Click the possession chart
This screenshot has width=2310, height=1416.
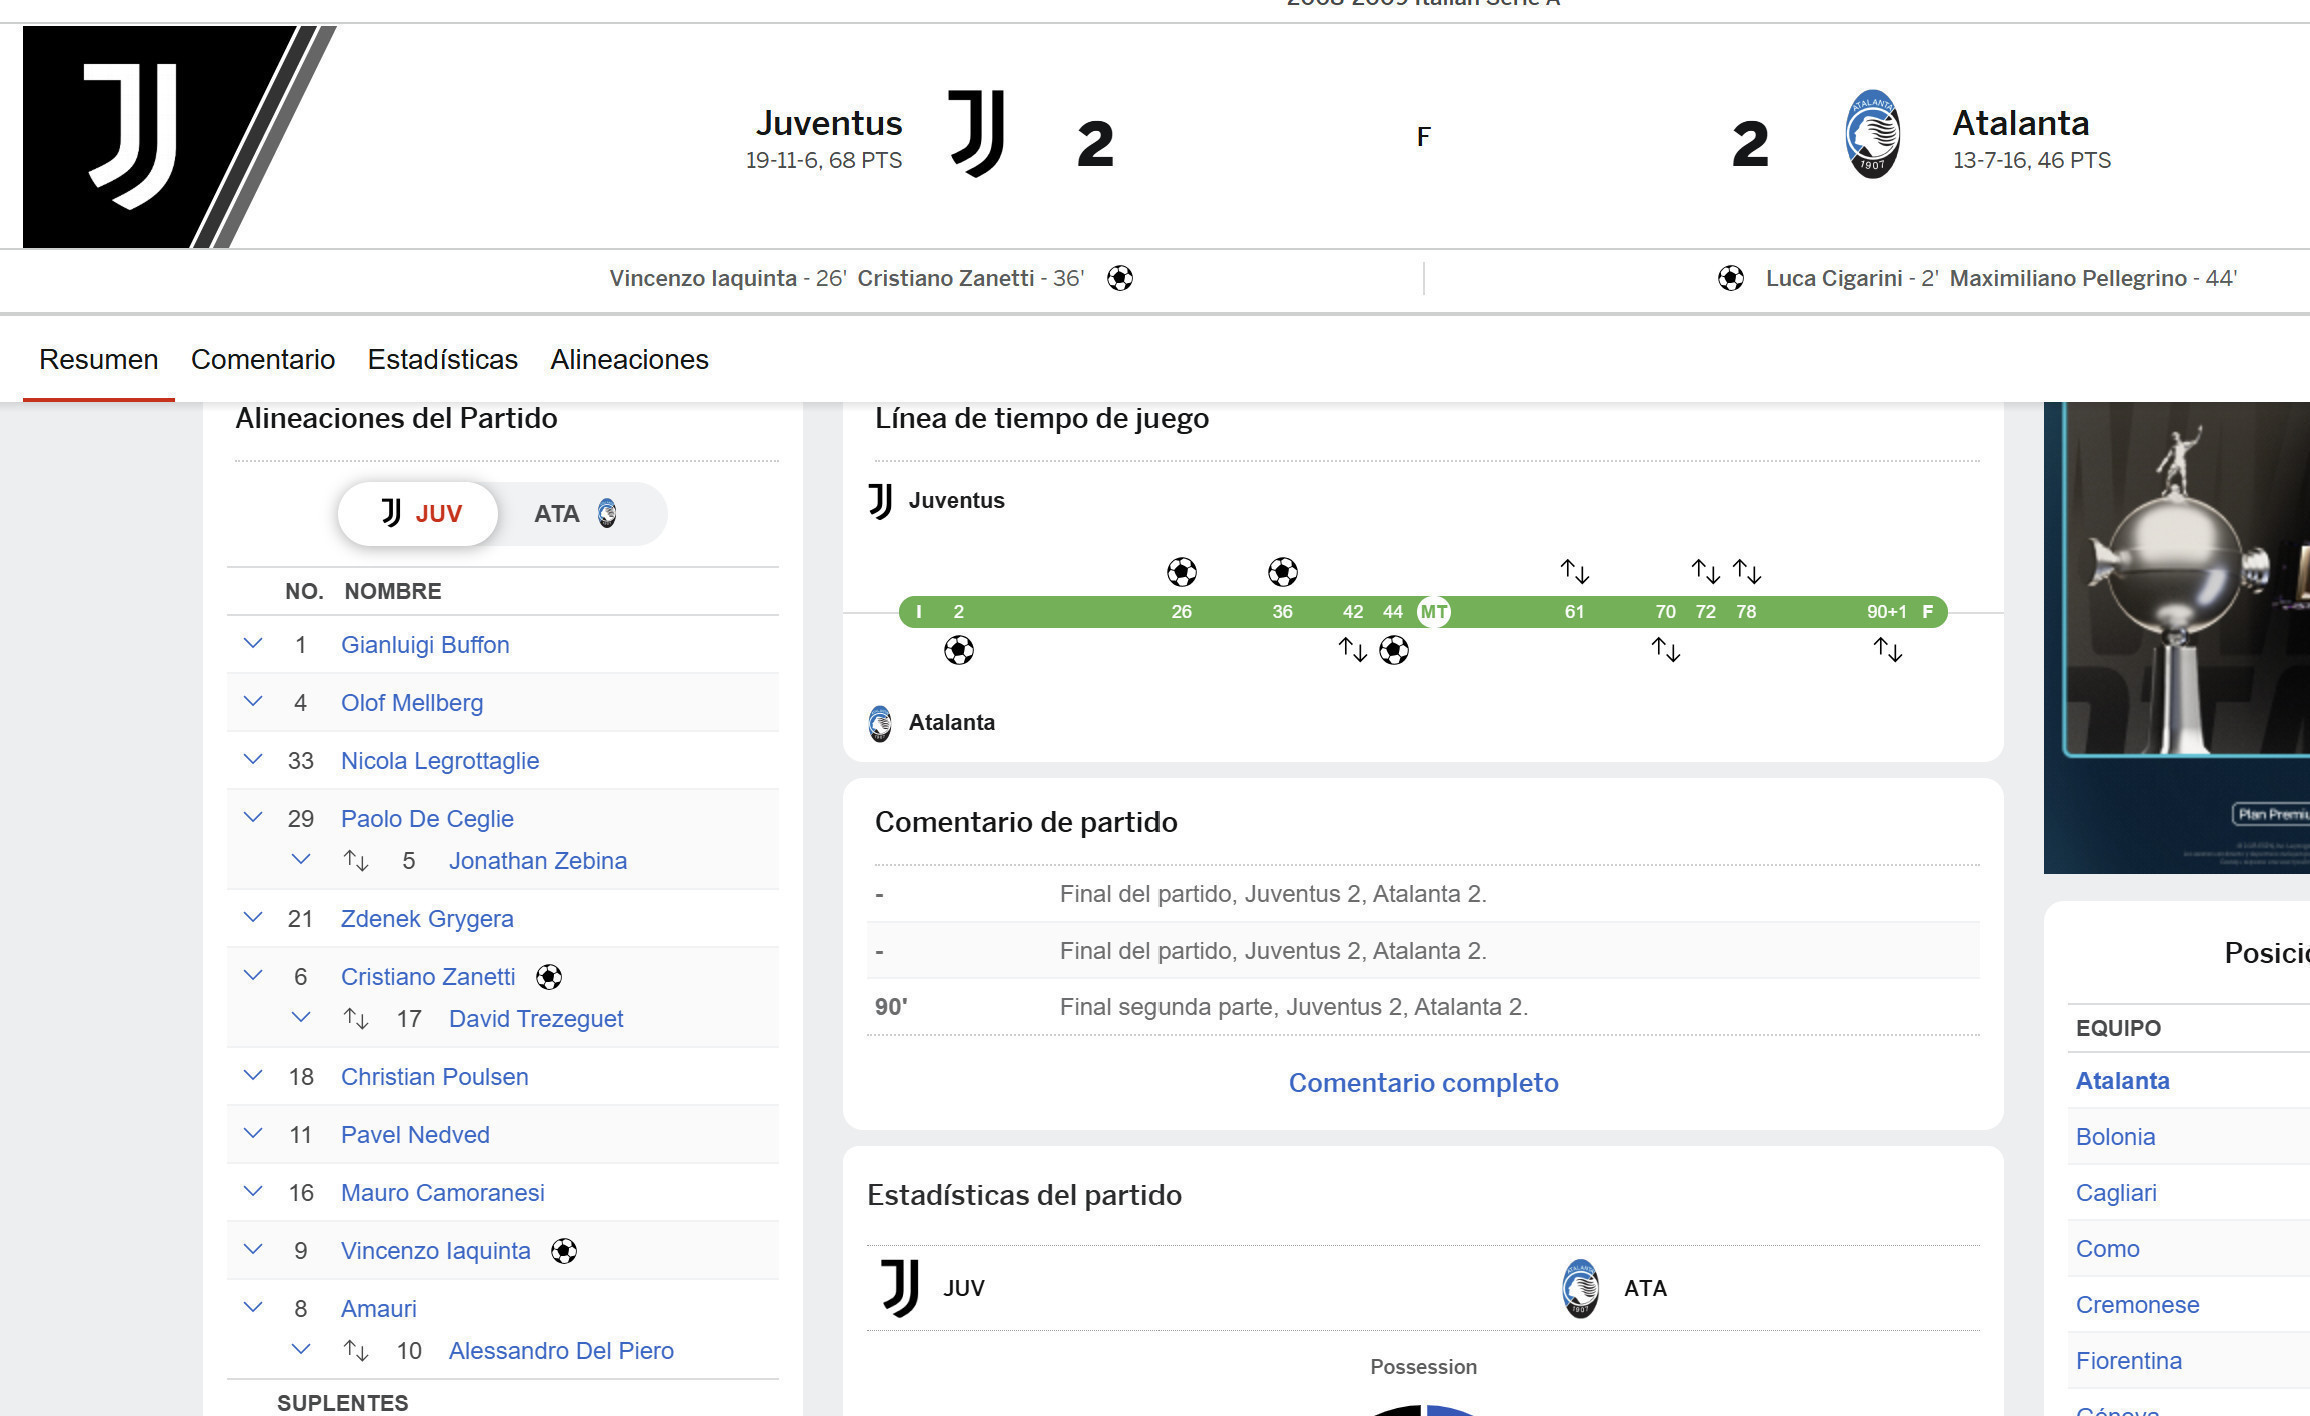[1424, 1410]
